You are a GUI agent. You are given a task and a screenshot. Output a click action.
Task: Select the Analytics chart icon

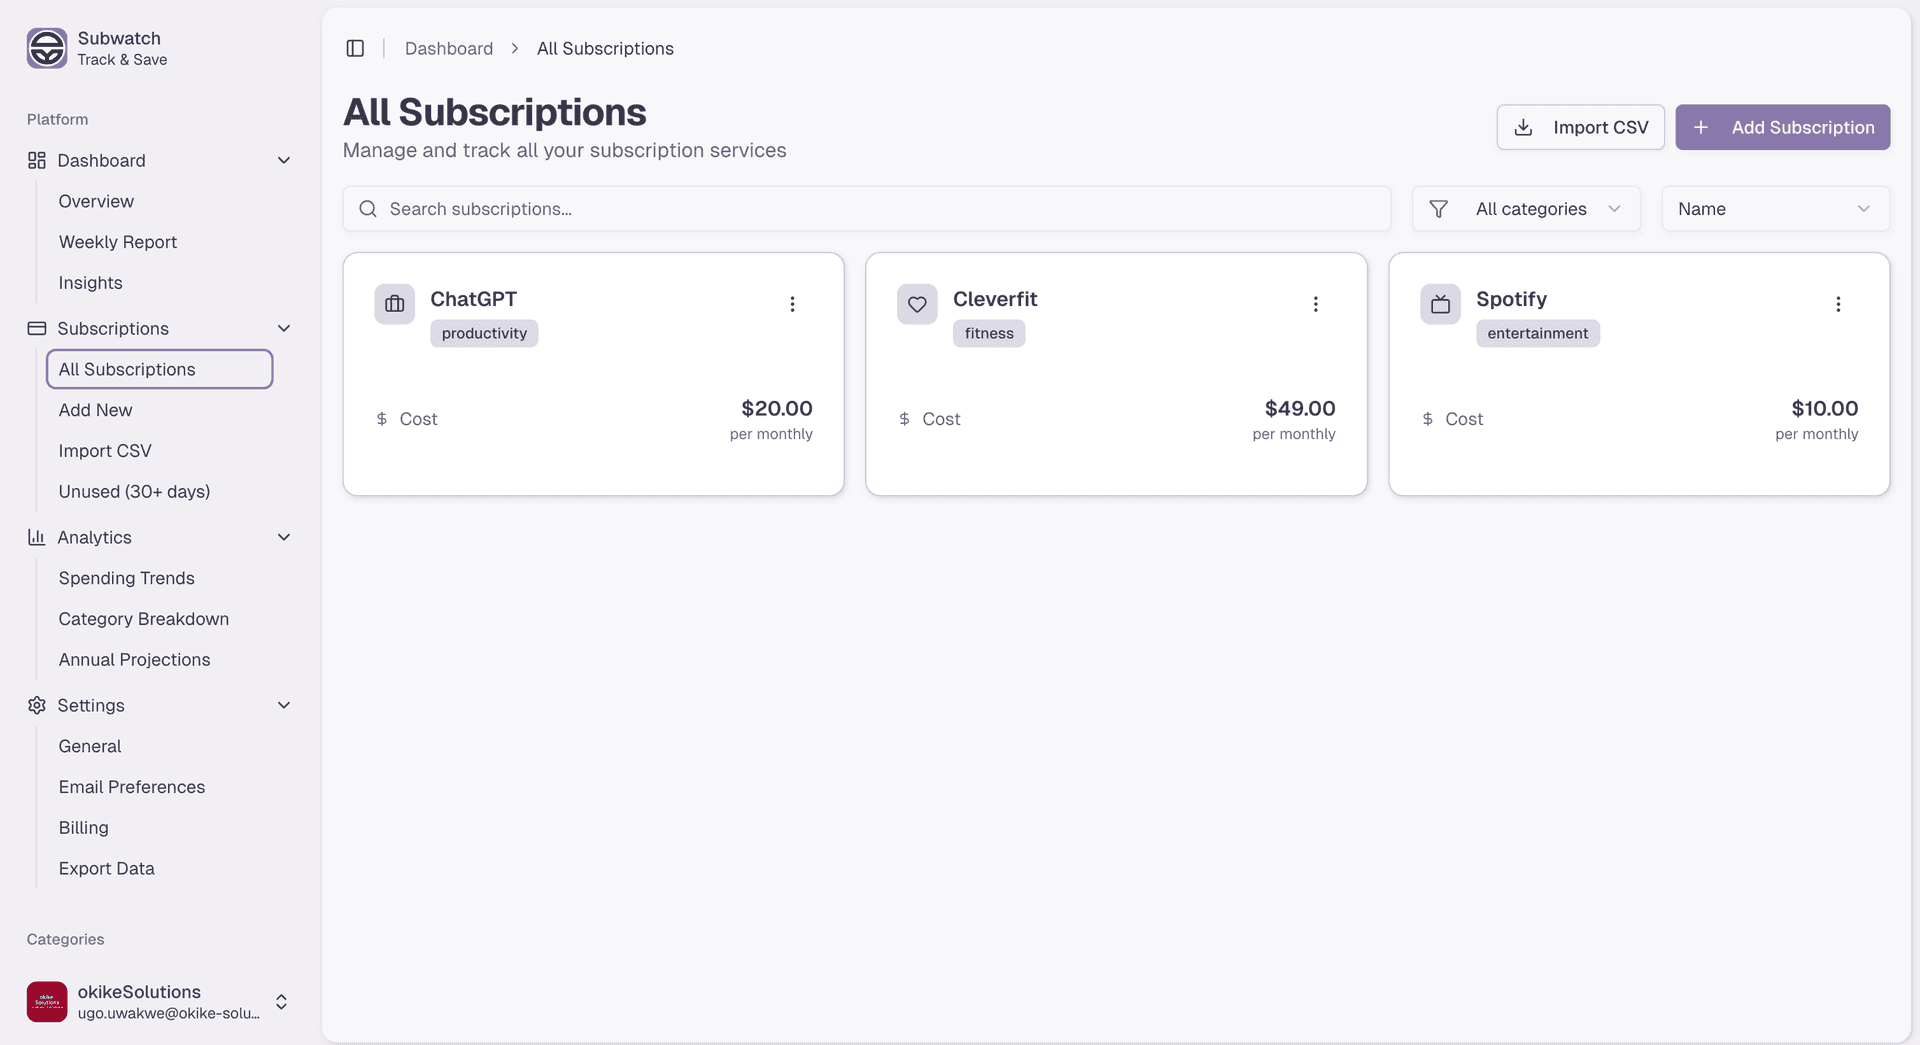36,537
